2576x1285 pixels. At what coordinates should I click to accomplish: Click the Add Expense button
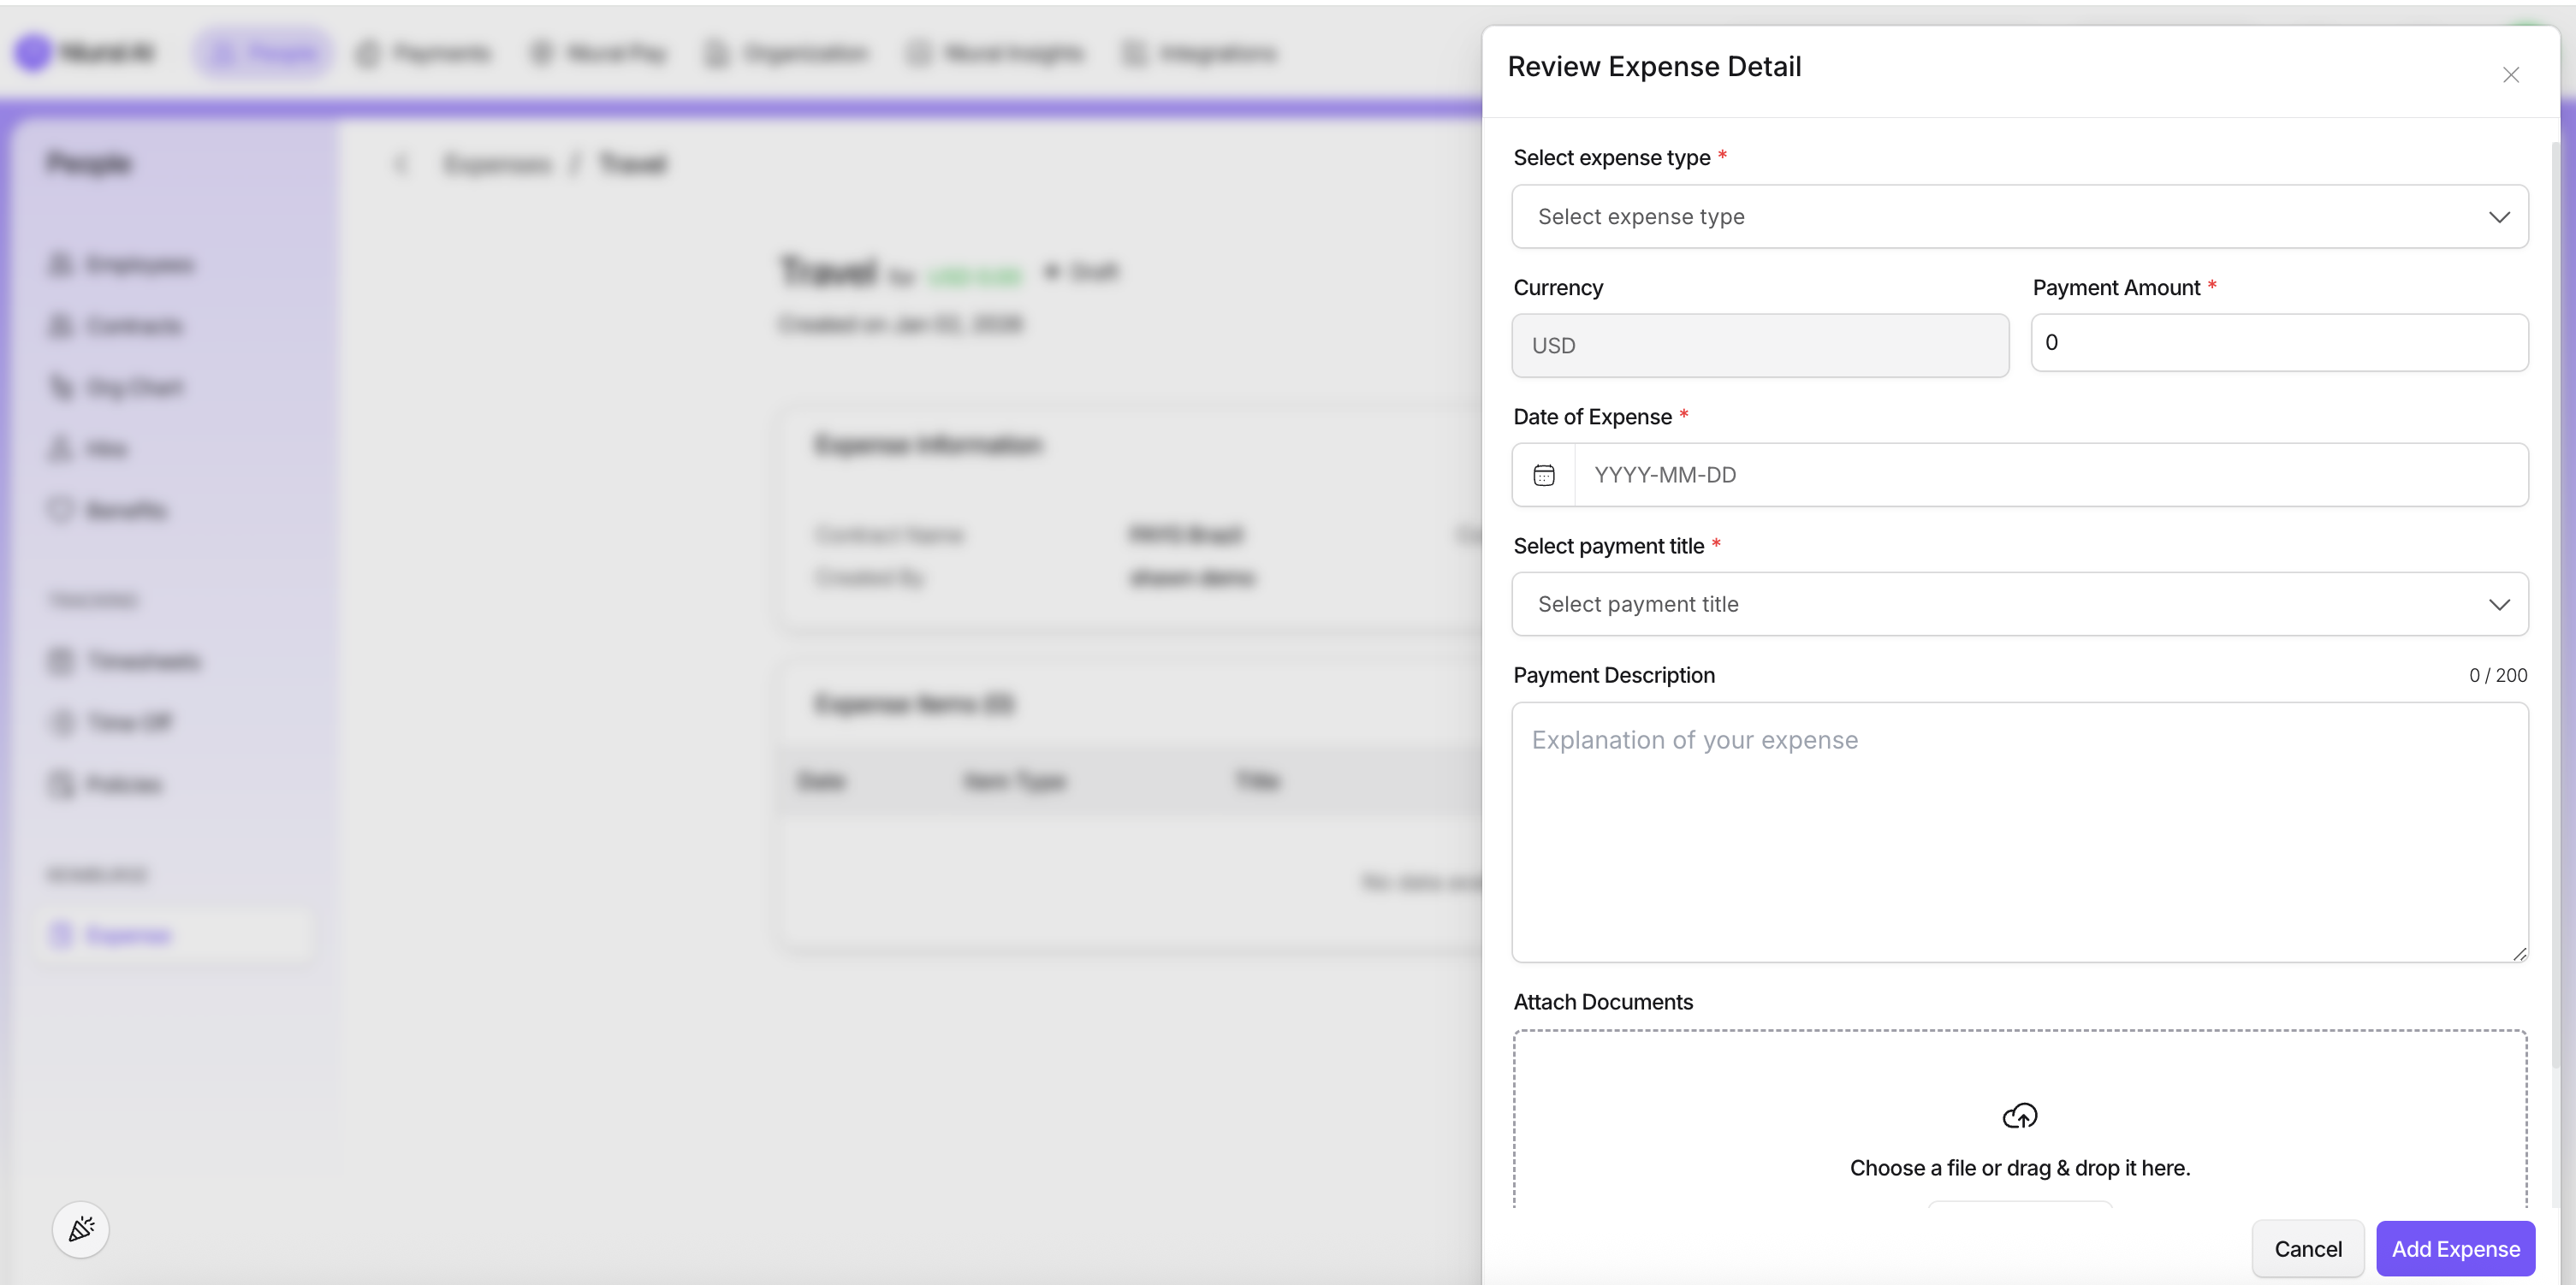[x=2454, y=1248]
